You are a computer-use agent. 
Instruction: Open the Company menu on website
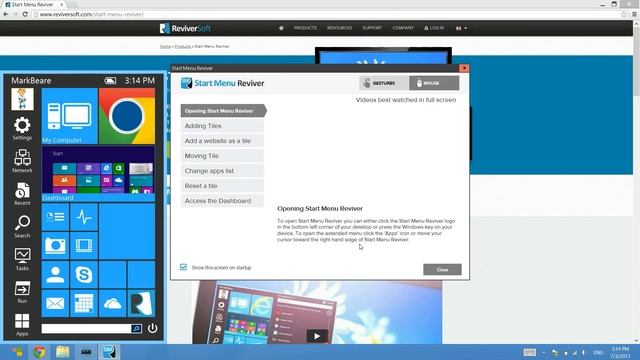403,28
